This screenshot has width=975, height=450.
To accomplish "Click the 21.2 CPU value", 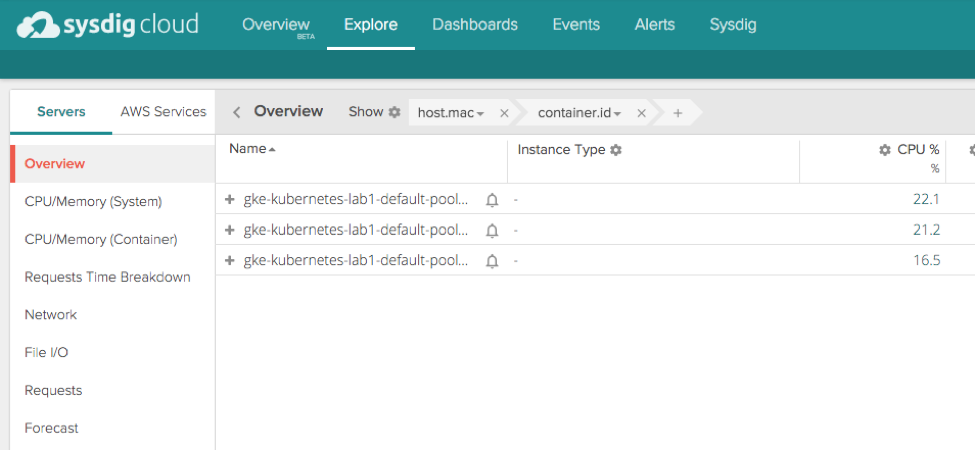I will click(x=926, y=230).
